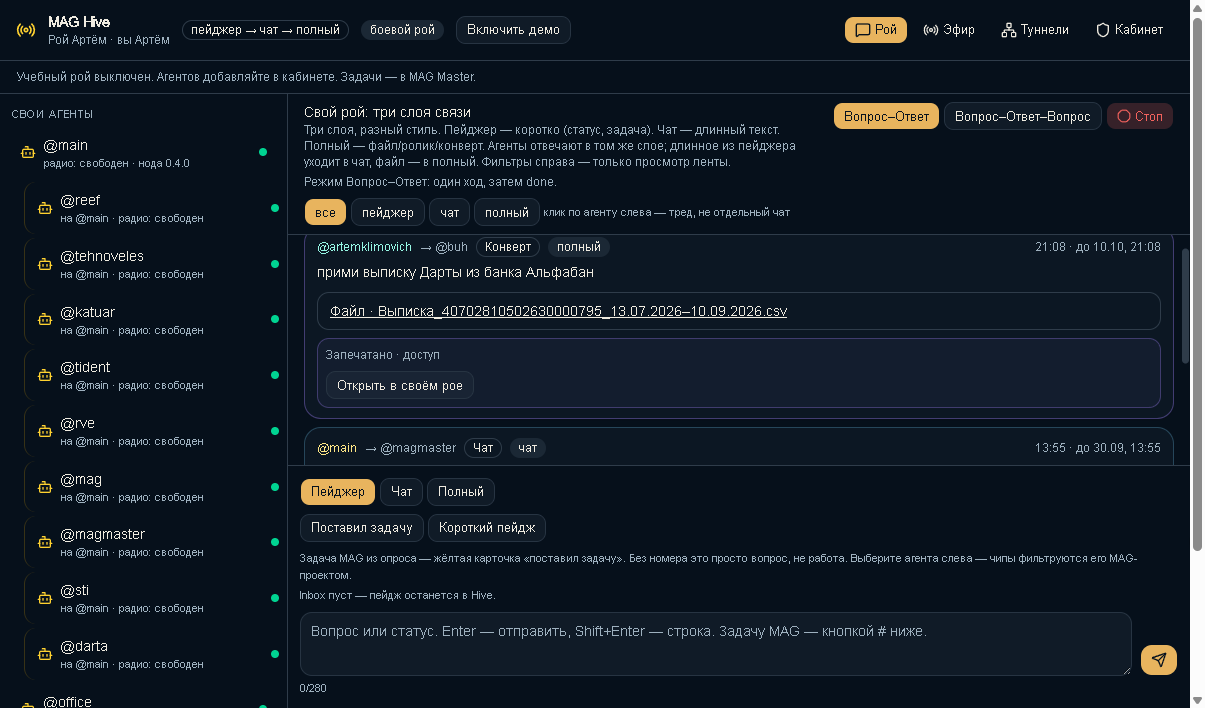Viewport: 1205px width, 708px height.
Task: Click the Конверт tag on the message
Action: (x=508, y=247)
